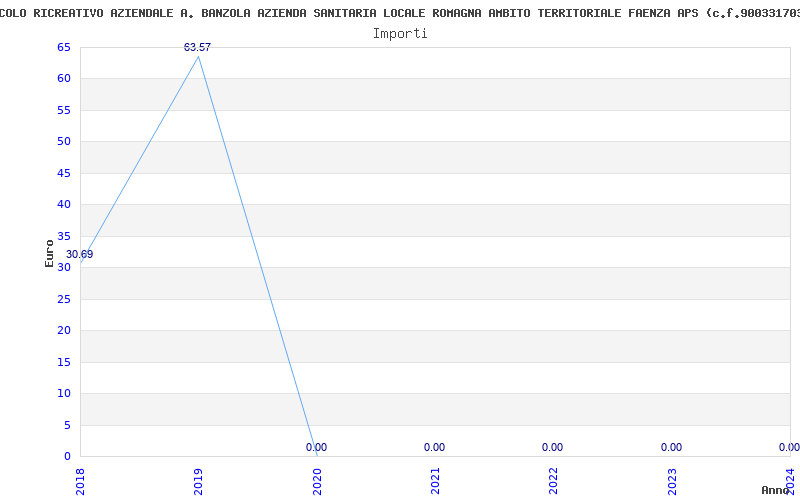Select the 0.00 value label for 2021
The image size is (800, 500).
tap(434, 447)
